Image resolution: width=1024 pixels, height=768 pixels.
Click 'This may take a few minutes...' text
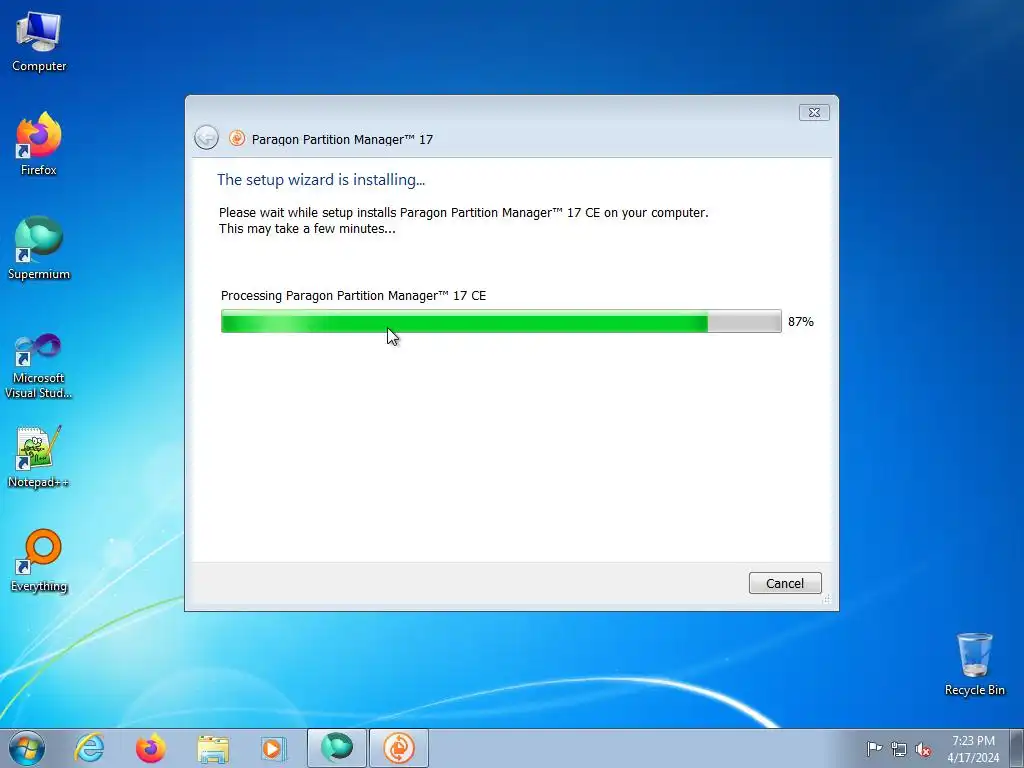307,229
